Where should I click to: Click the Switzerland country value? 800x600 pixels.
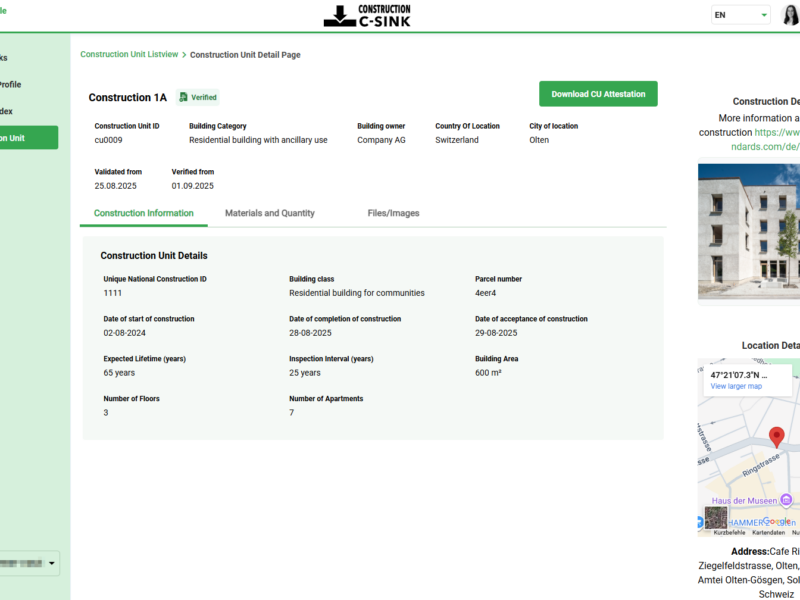(x=457, y=140)
